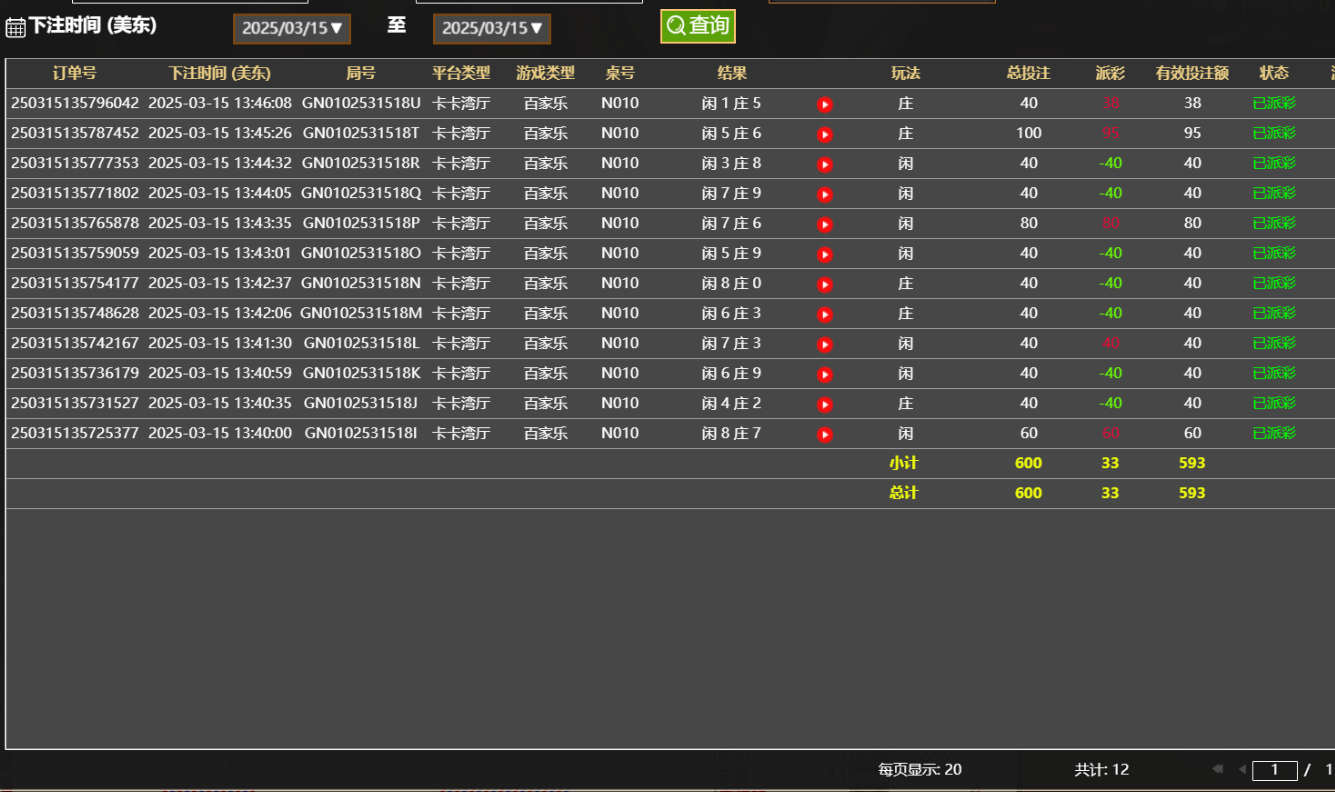
Task: Click the 总投注 column header
Action: click(1029, 73)
